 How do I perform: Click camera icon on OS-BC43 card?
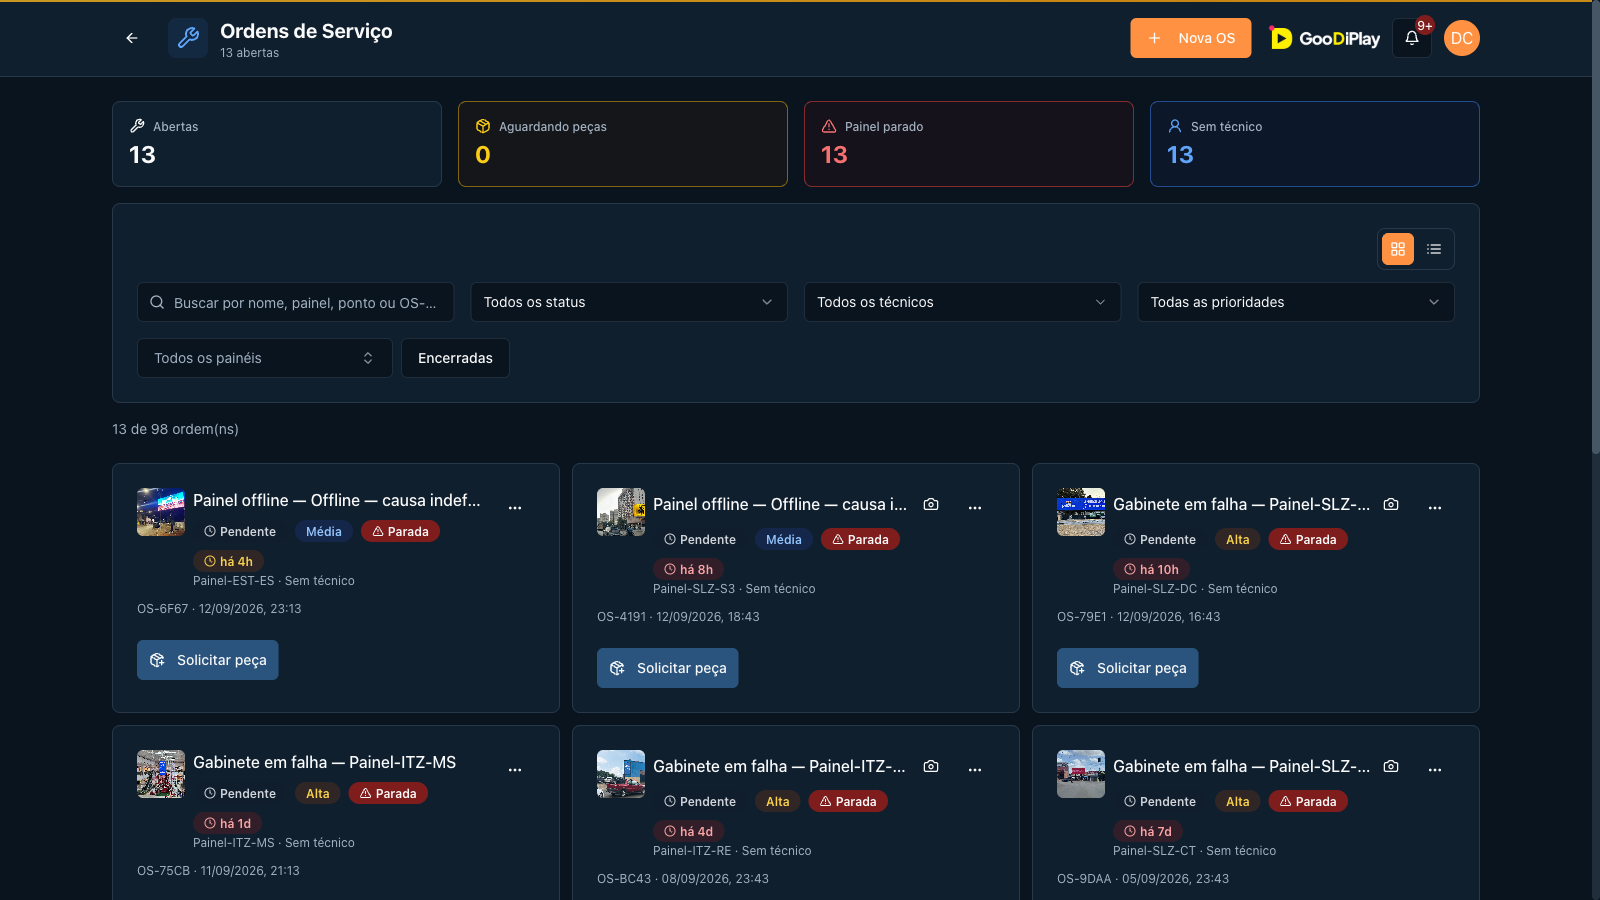[x=931, y=766]
